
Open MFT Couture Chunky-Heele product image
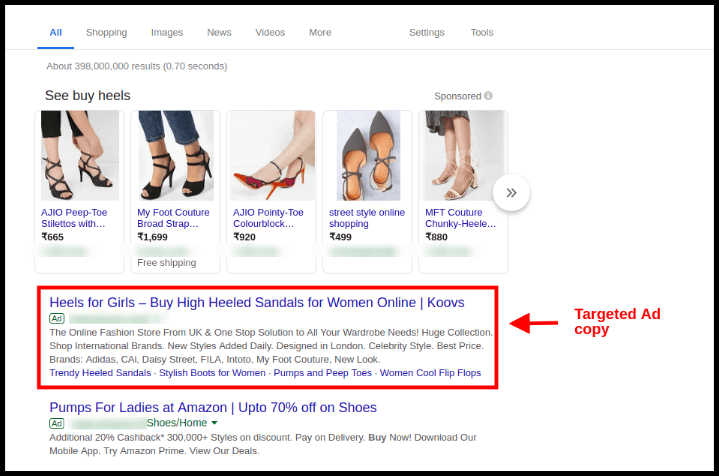click(x=464, y=155)
